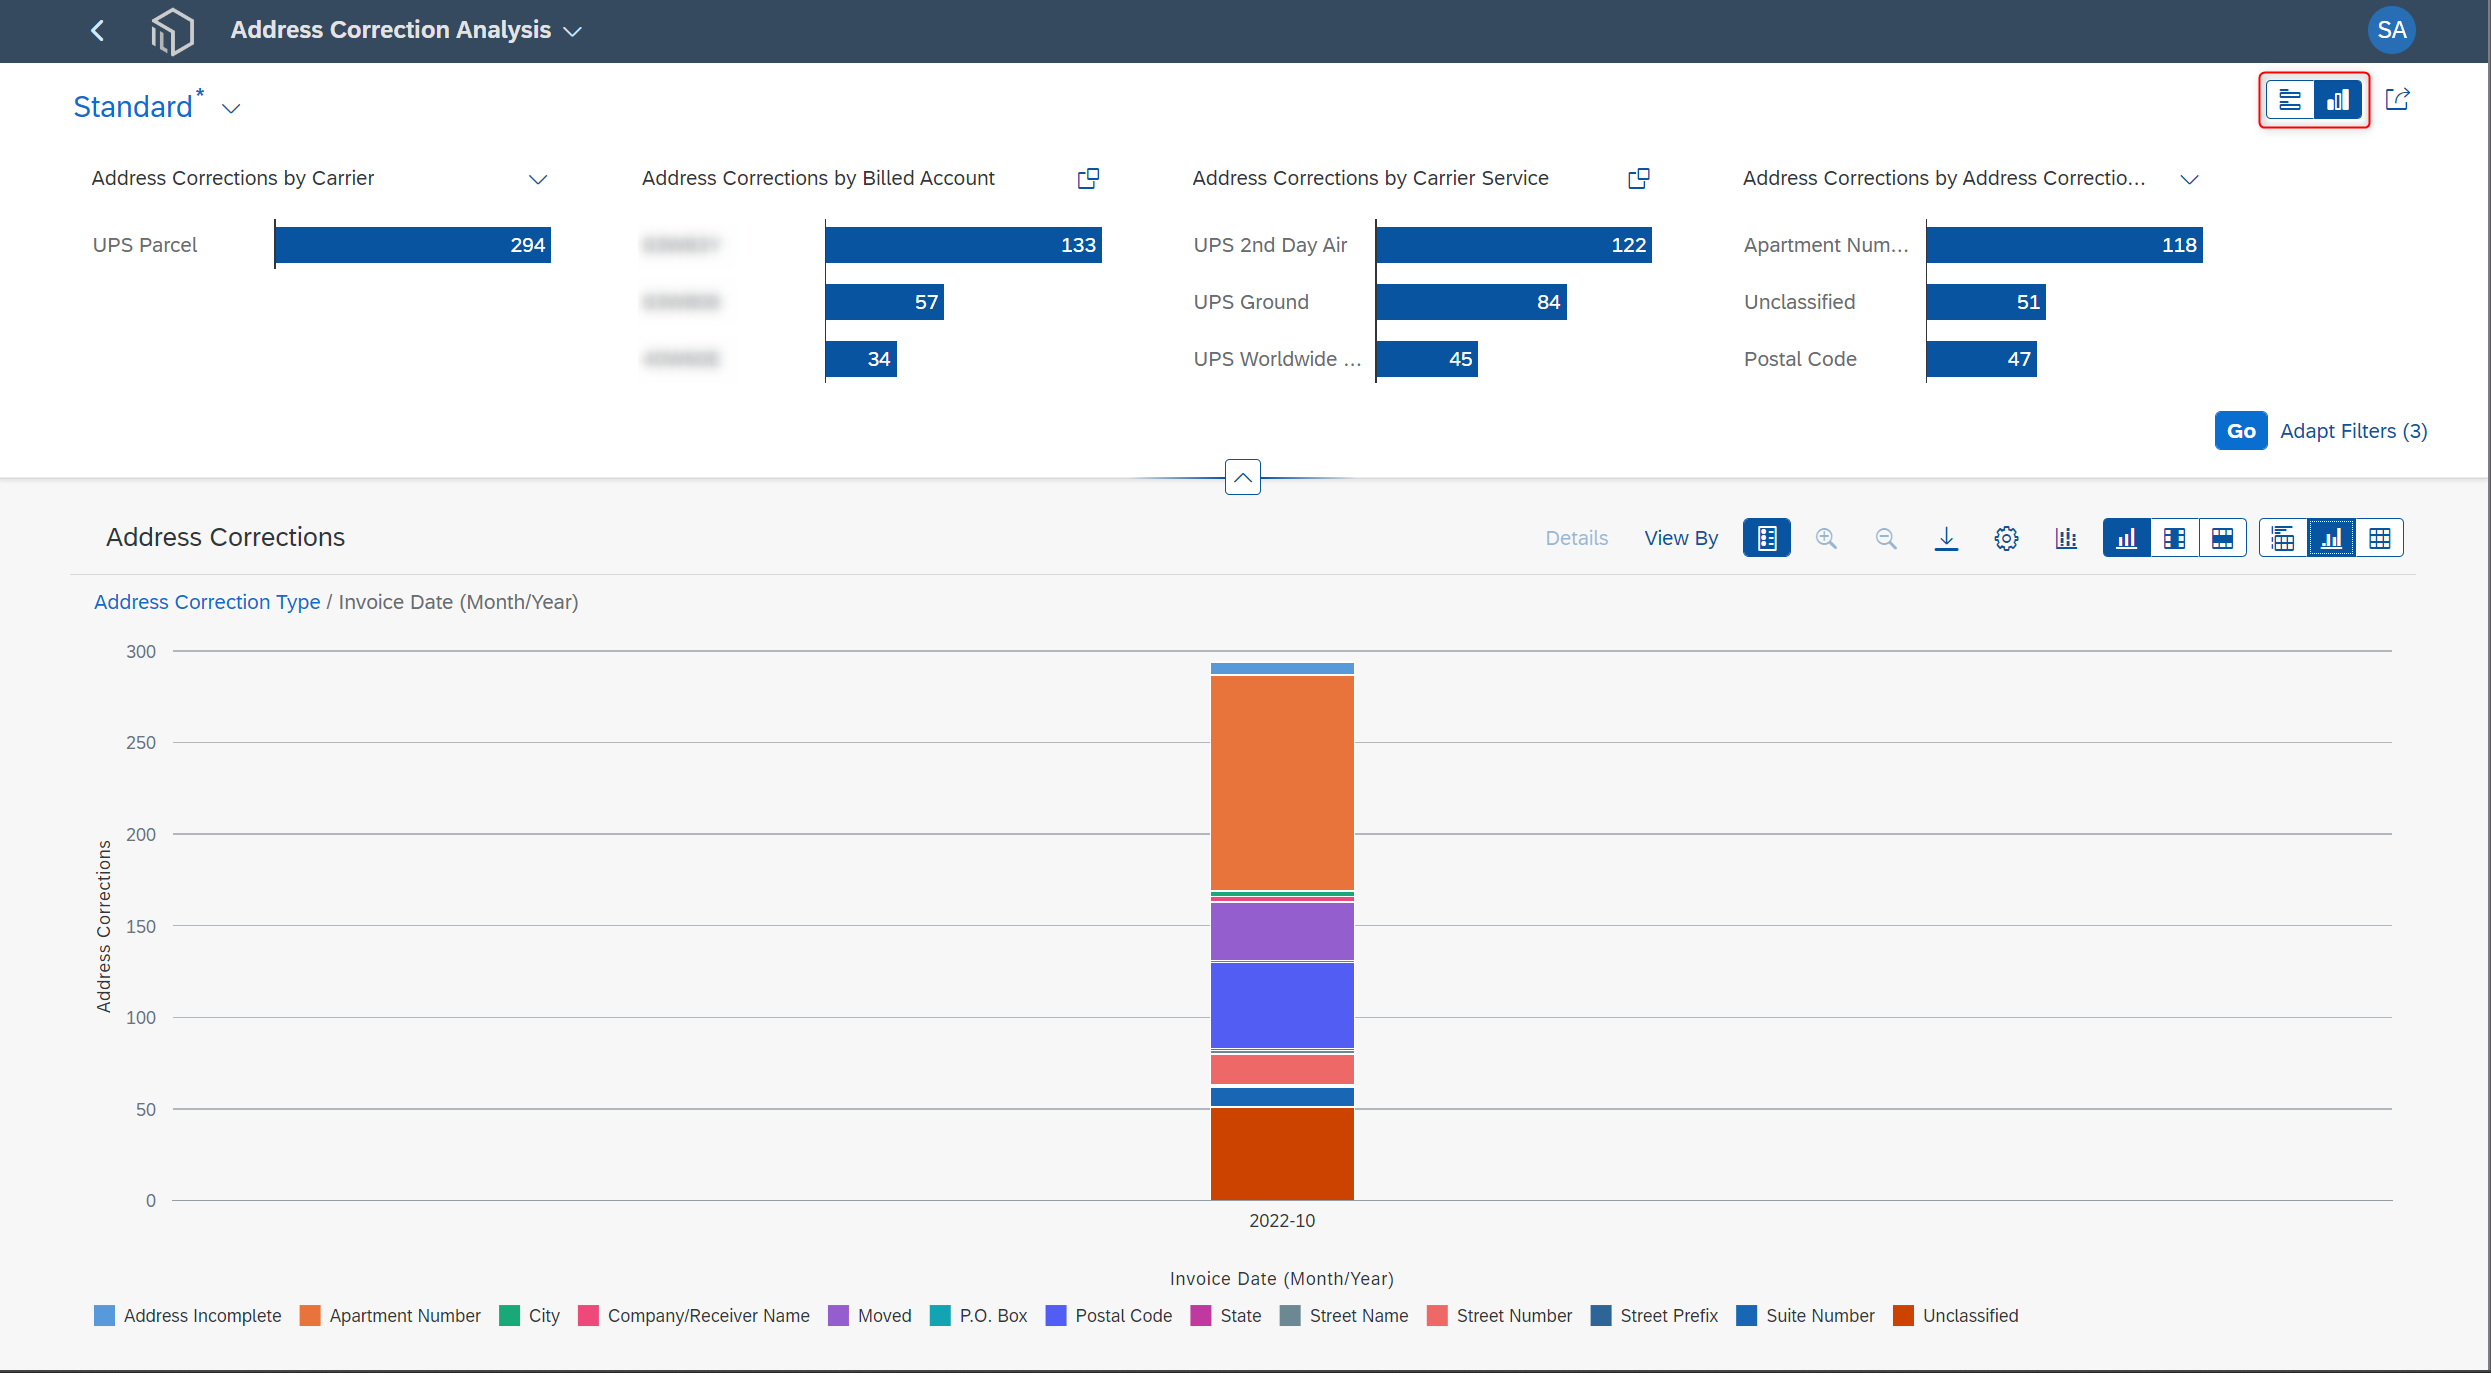
Task: Click the Address Correction Type breadcrumb link
Action: coord(207,602)
